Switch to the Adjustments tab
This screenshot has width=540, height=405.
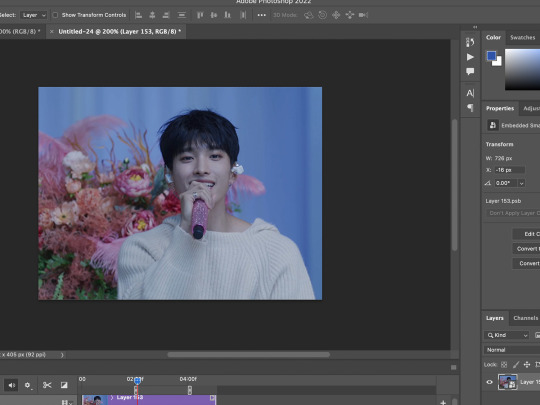pyautogui.click(x=531, y=108)
